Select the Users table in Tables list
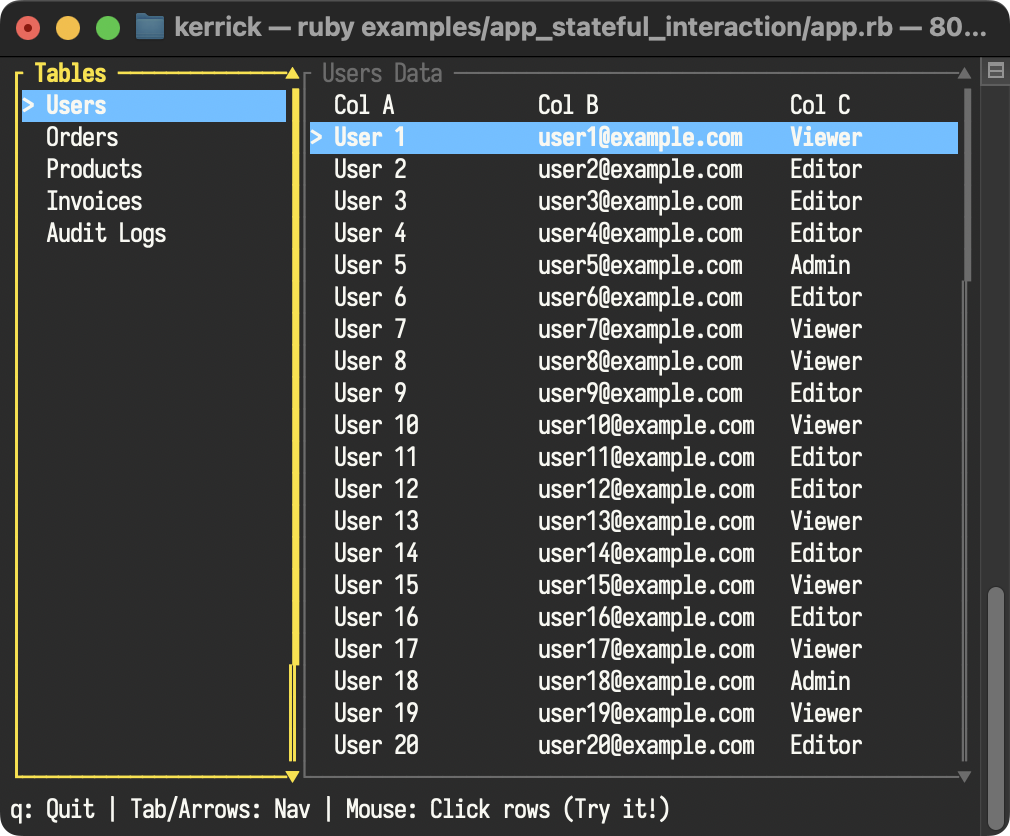This screenshot has height=836, width=1010. (x=154, y=106)
